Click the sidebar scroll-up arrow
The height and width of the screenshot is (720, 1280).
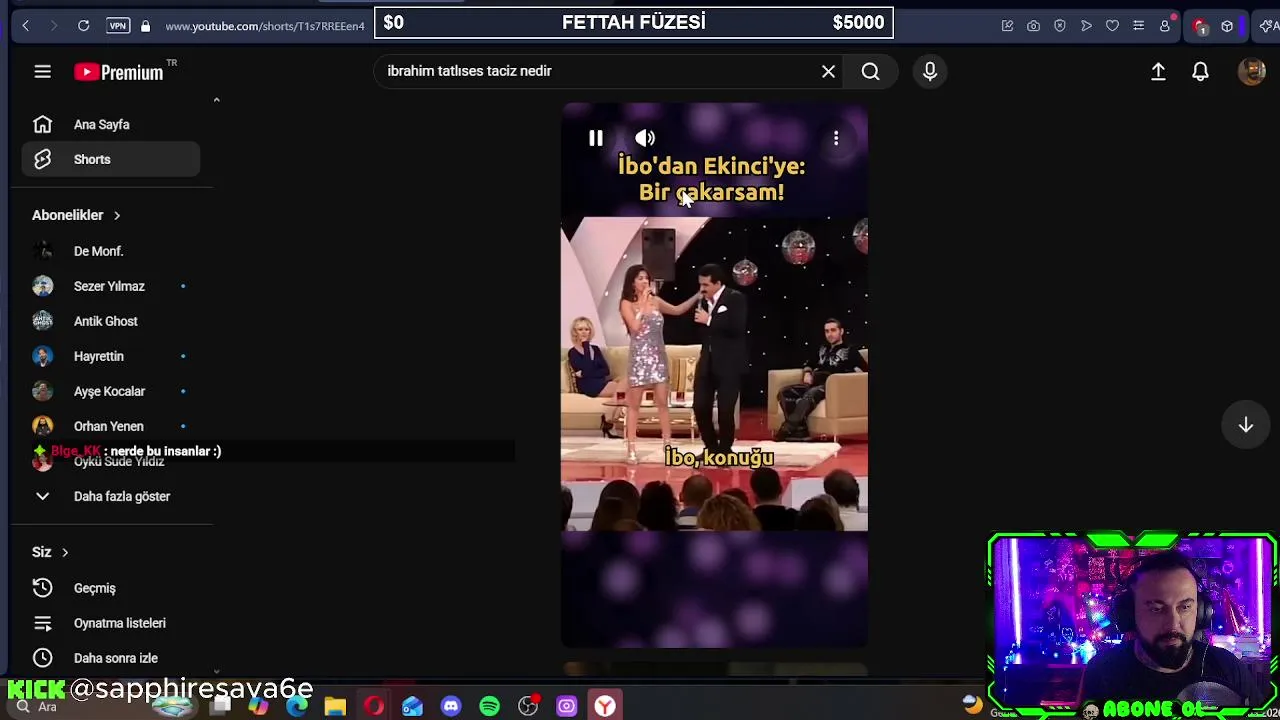tap(216, 100)
